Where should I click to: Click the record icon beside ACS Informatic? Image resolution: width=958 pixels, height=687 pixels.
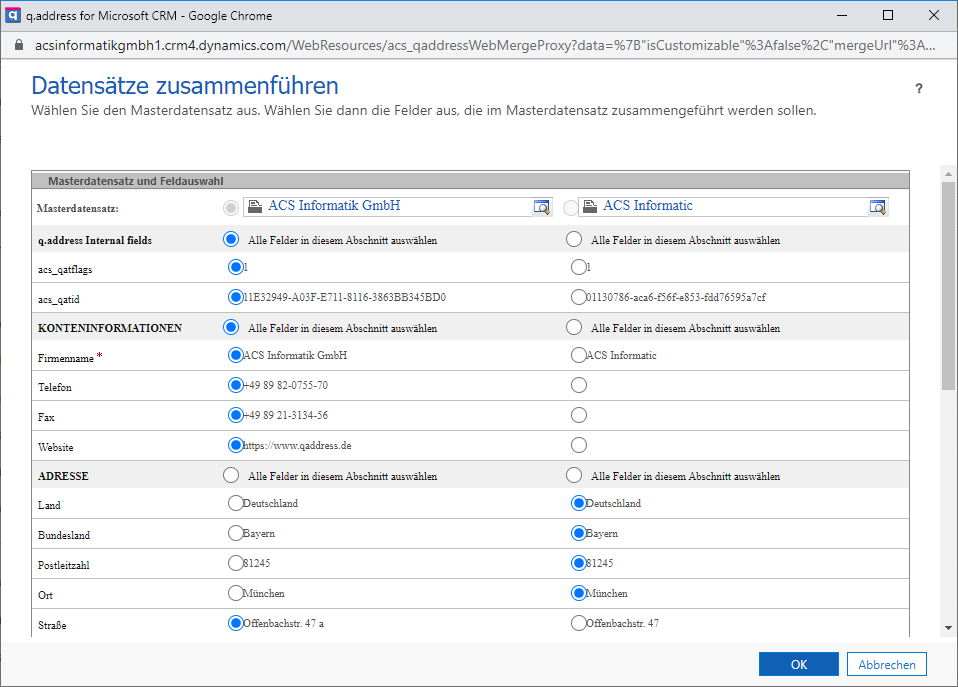[590, 206]
